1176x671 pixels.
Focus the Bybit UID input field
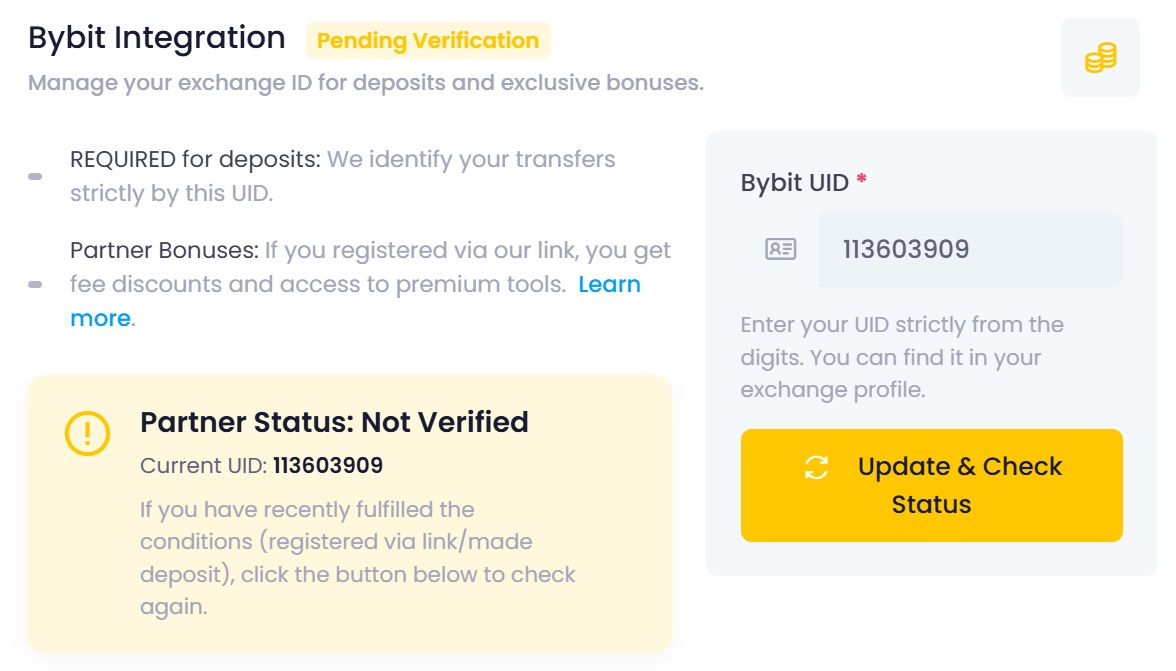tap(970, 250)
